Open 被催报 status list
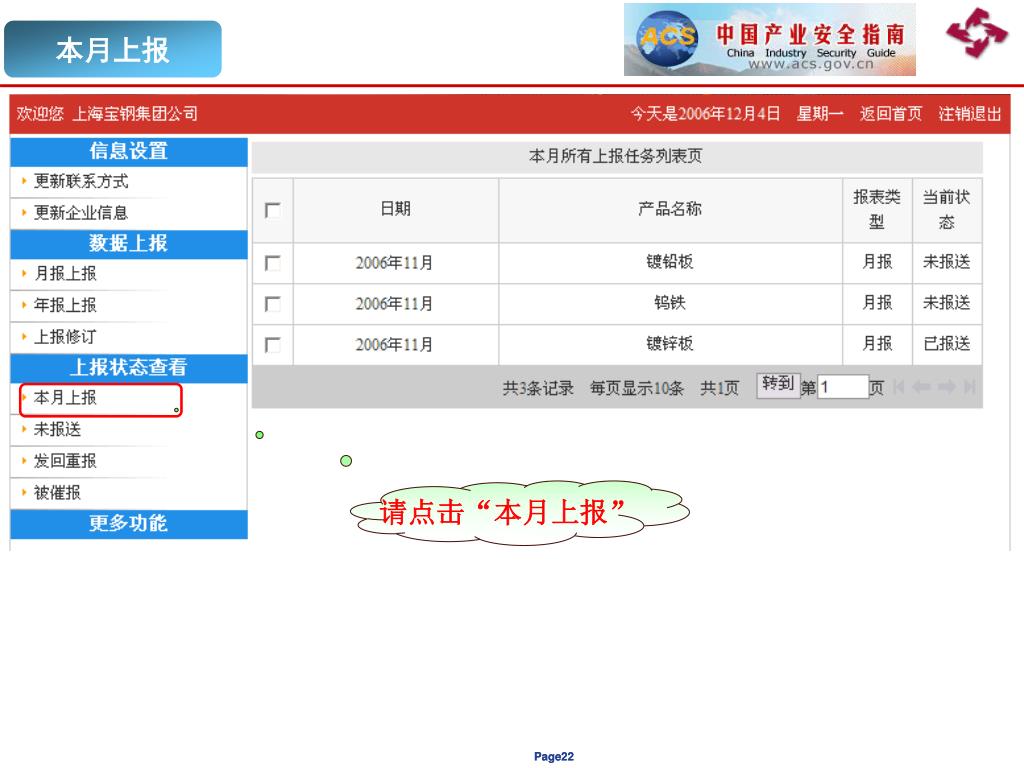The height and width of the screenshot is (768, 1024). [57, 492]
